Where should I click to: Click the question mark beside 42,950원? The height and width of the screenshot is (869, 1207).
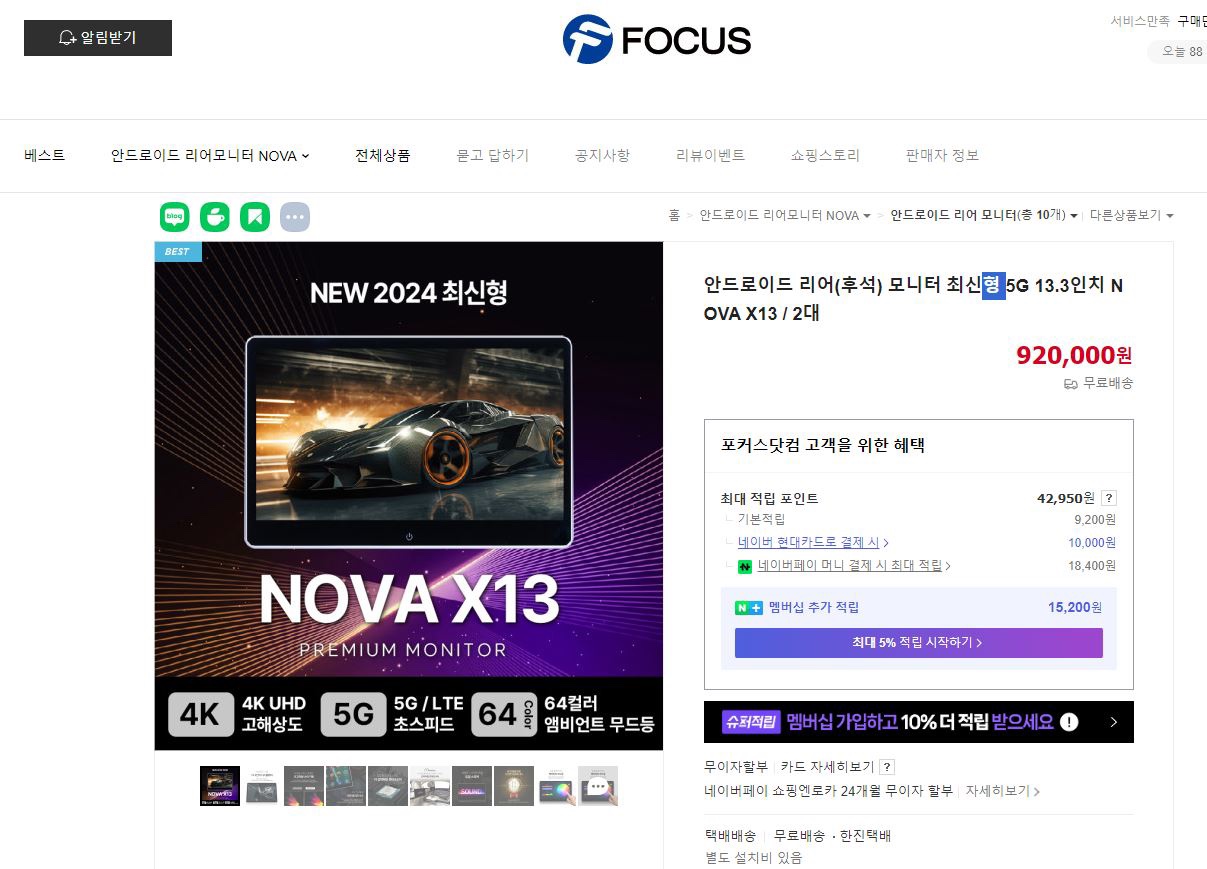(1108, 498)
